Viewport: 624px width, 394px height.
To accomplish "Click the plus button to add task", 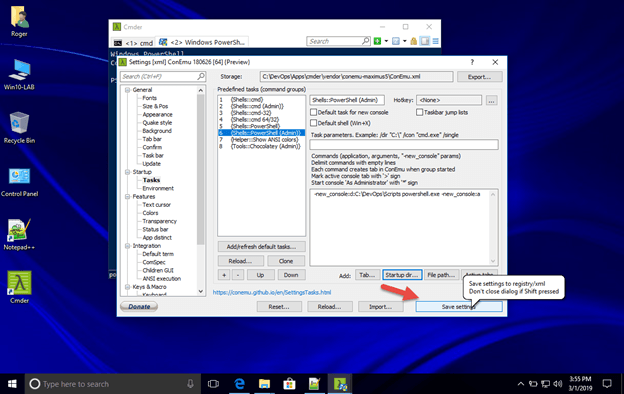I will point(224,275).
